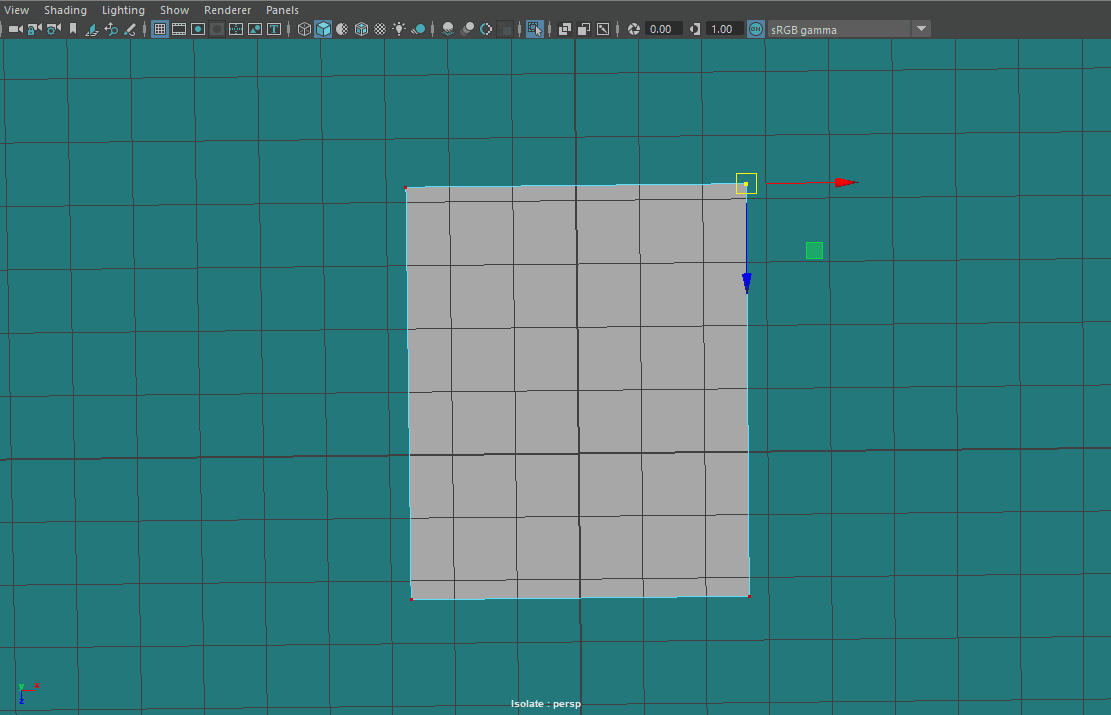
Task: Click the Image Plane icon
Action: (x=91, y=29)
